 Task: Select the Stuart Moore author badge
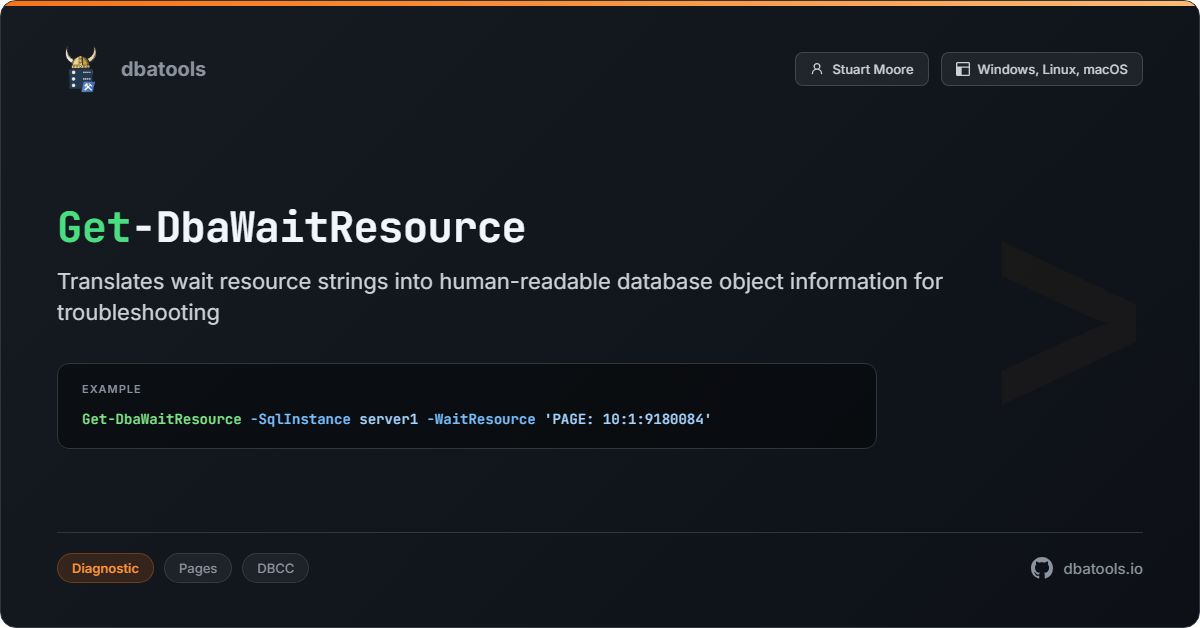pyautogui.click(x=861, y=69)
